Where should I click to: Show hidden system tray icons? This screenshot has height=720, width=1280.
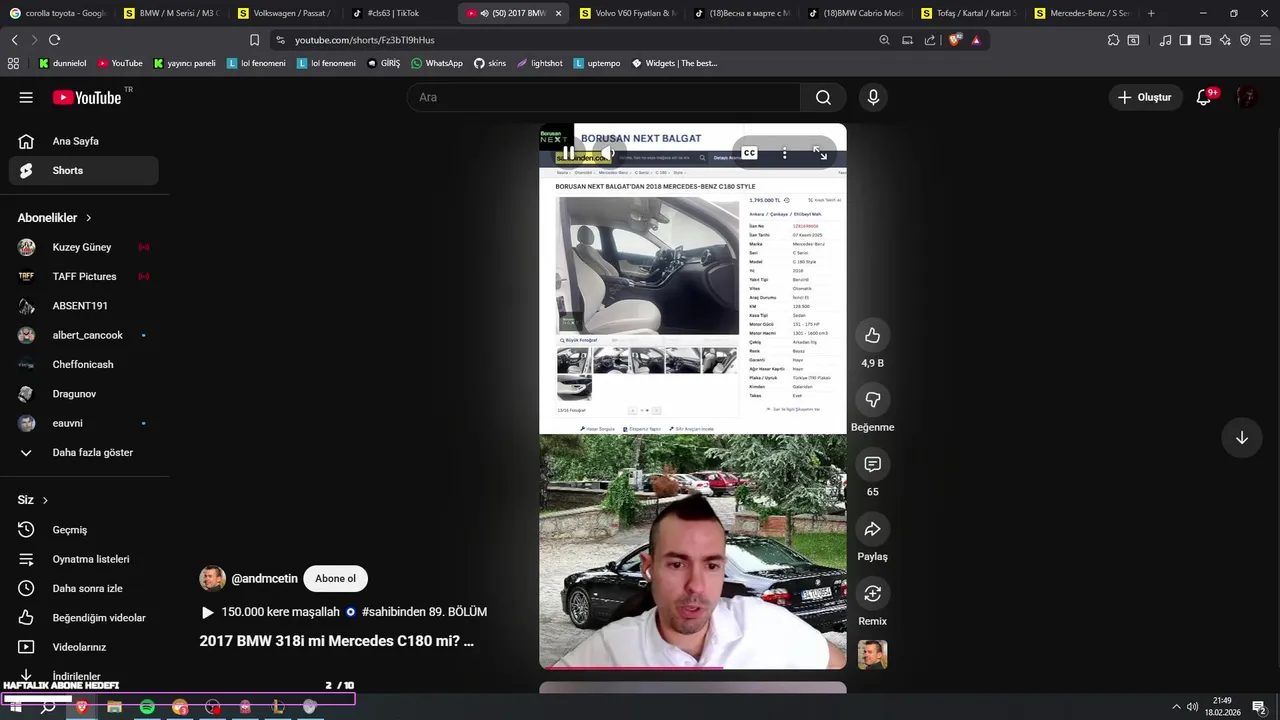point(1176,707)
